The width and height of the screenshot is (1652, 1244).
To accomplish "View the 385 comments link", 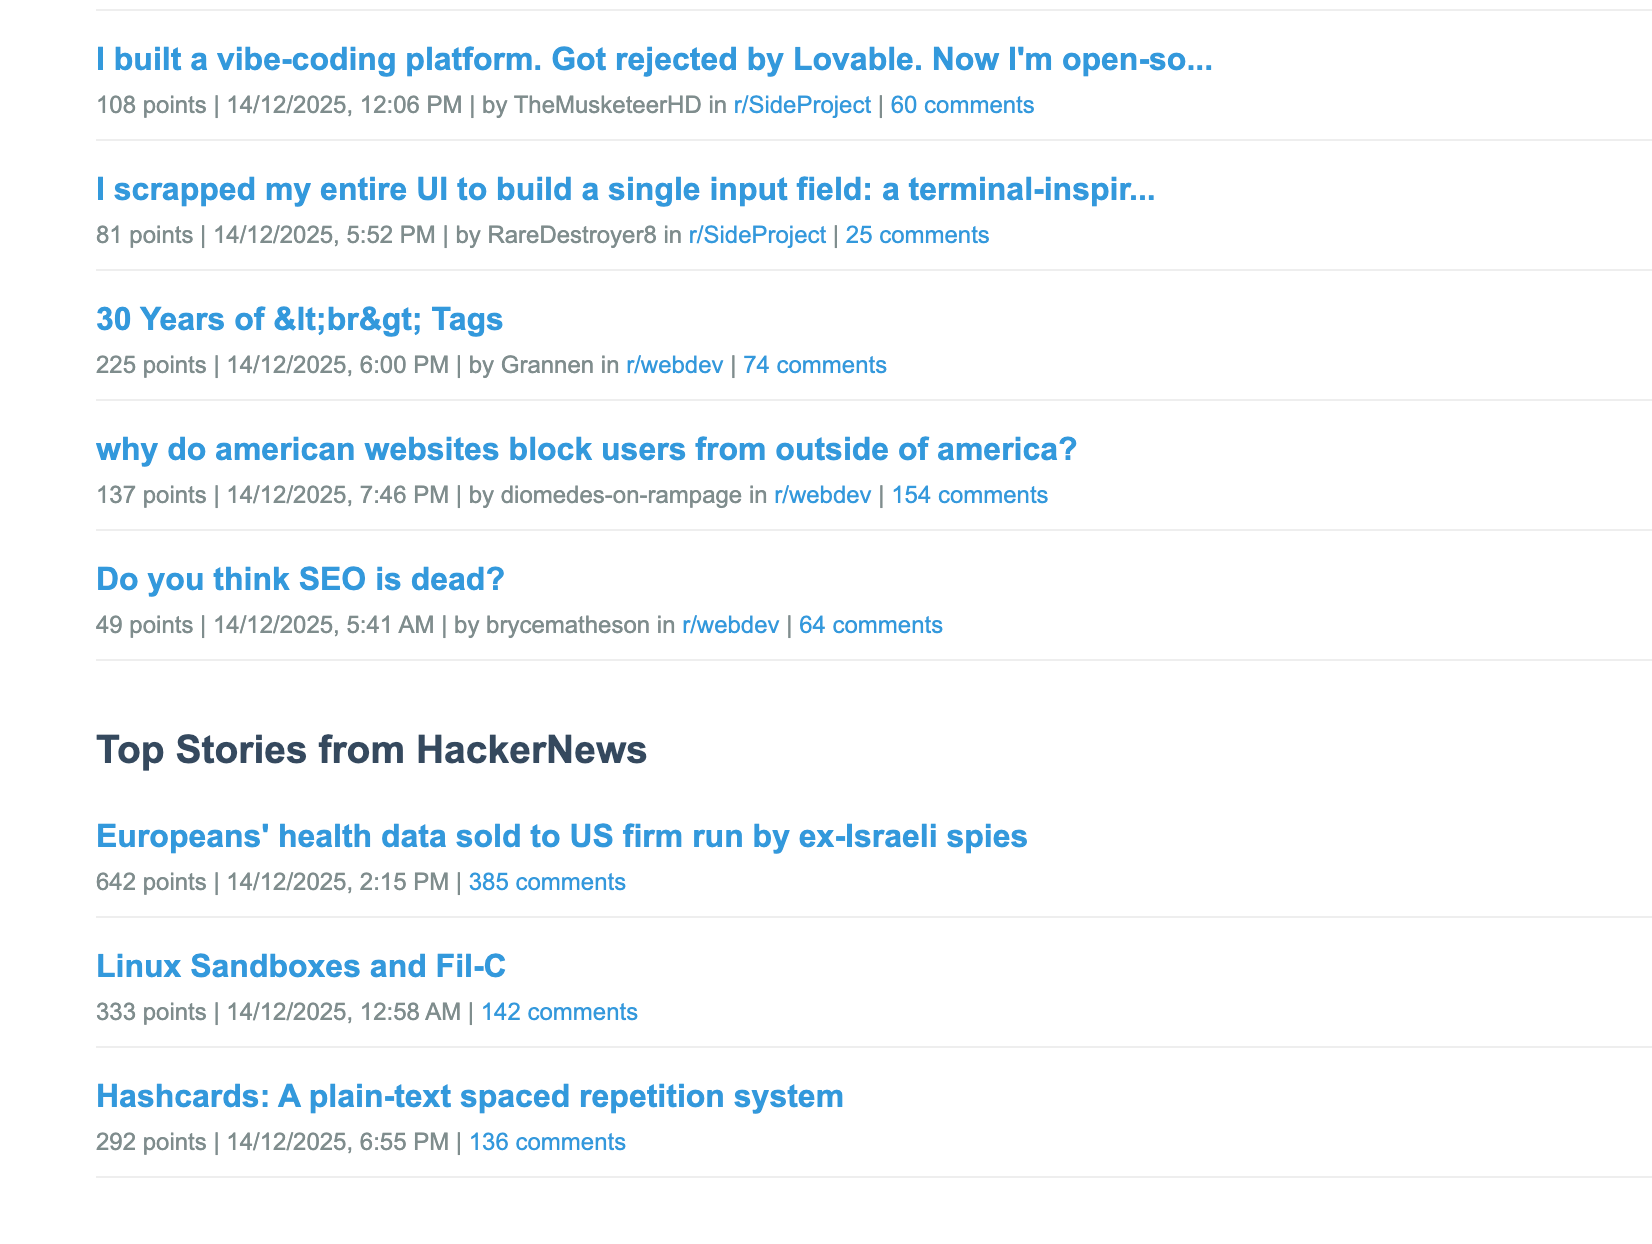I will pos(547,882).
